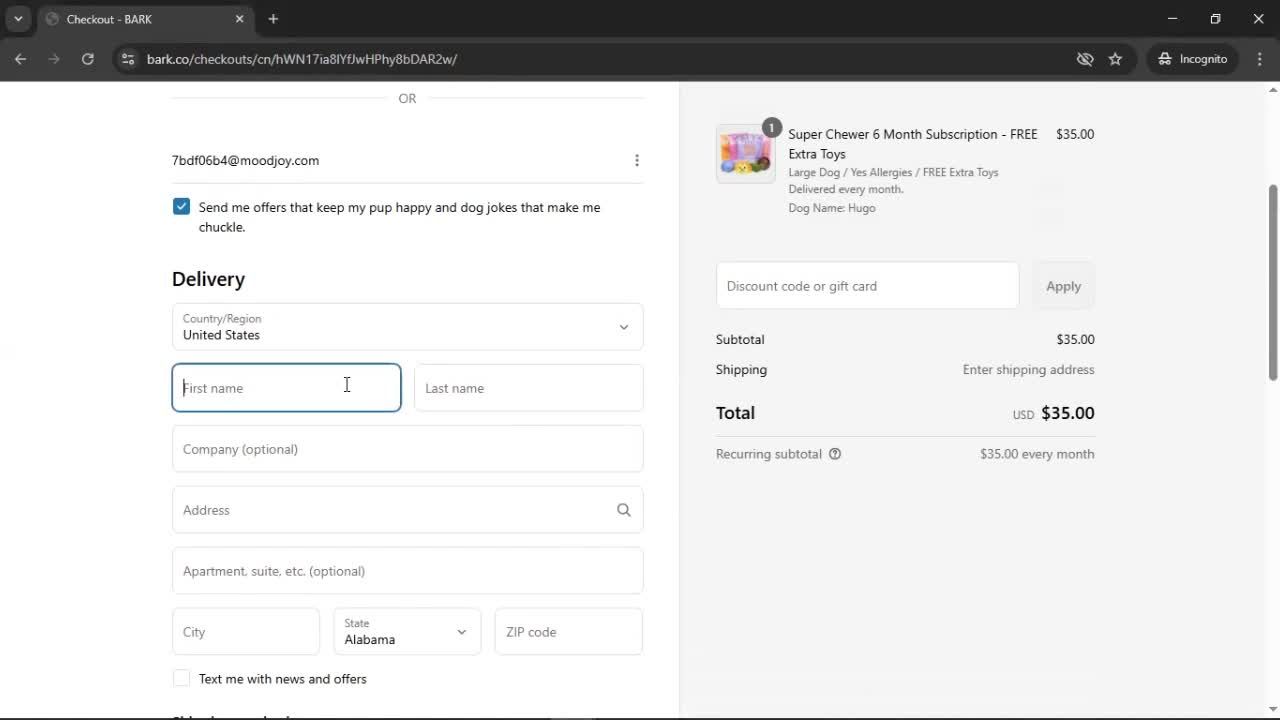Open the tab search dropdown arrow

click(18, 19)
